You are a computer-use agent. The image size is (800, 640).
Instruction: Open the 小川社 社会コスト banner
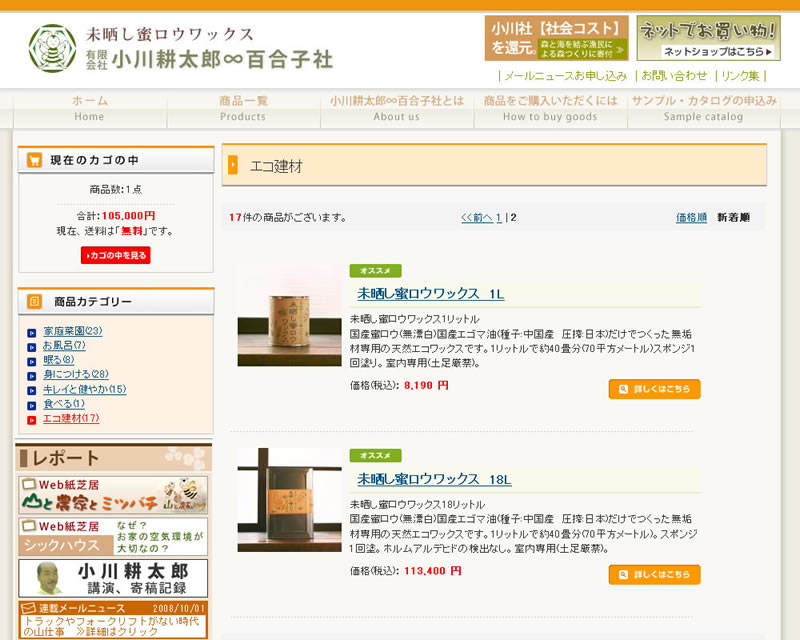557,38
